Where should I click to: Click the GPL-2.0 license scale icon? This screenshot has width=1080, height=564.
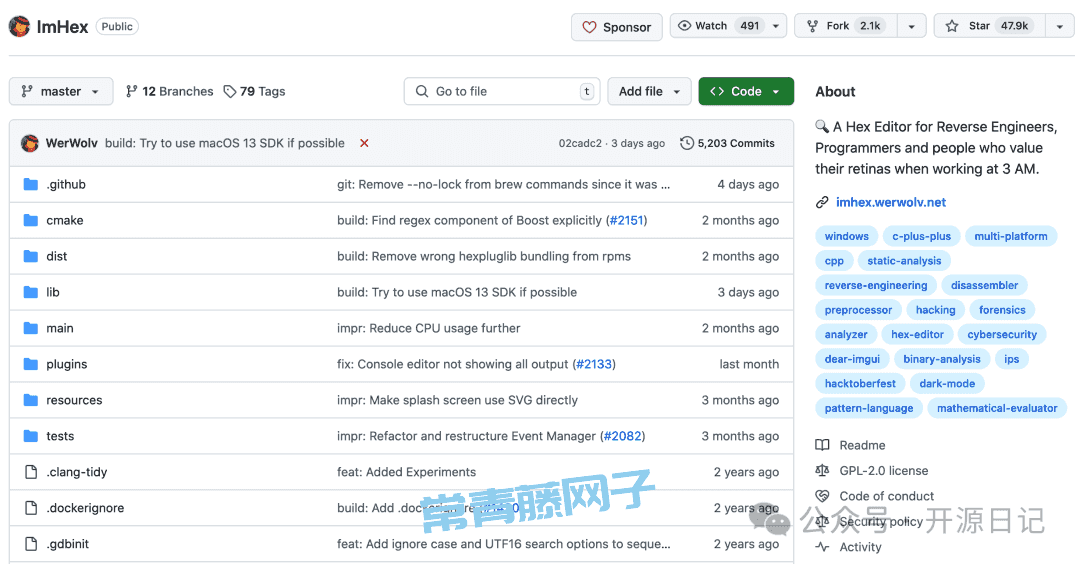(x=822, y=470)
